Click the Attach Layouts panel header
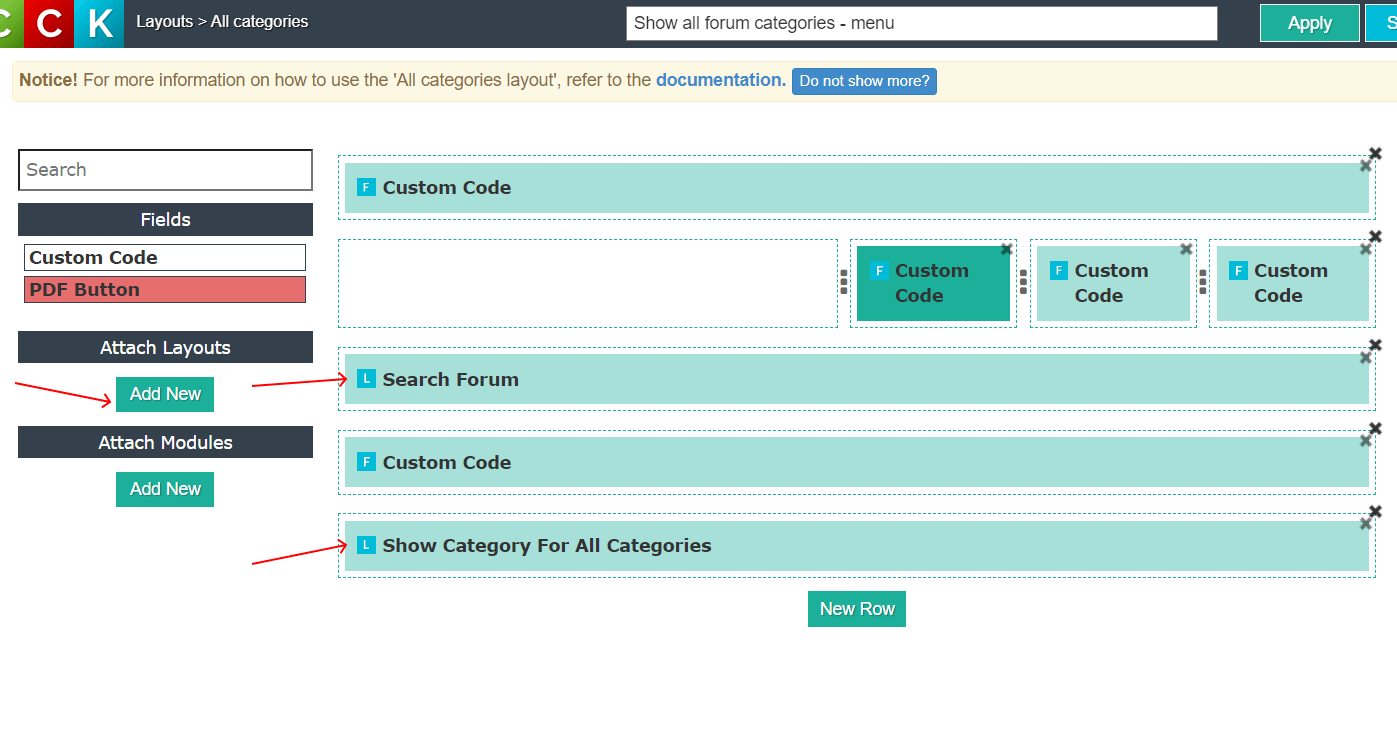1397x754 pixels. 165,348
